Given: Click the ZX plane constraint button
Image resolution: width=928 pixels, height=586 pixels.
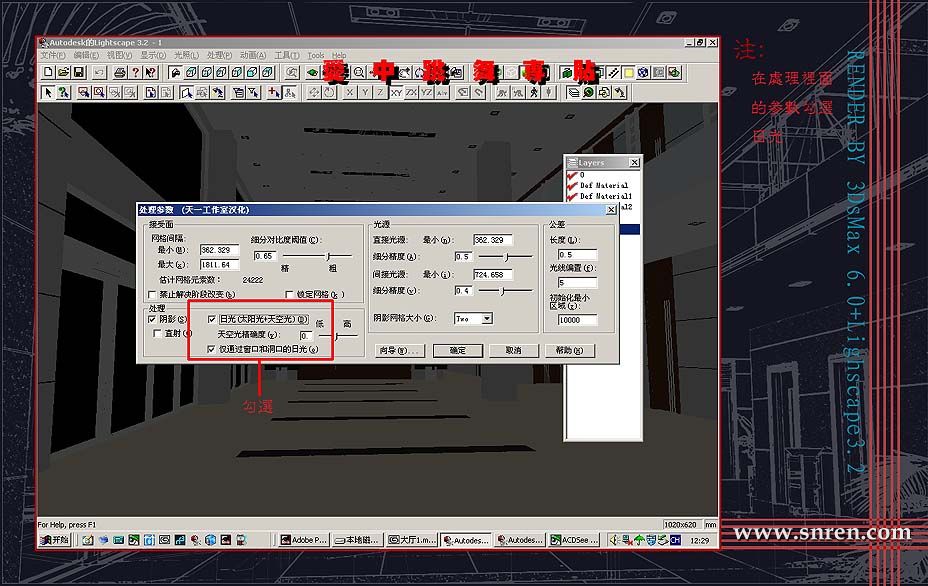Looking at the screenshot, I should click(x=411, y=92).
